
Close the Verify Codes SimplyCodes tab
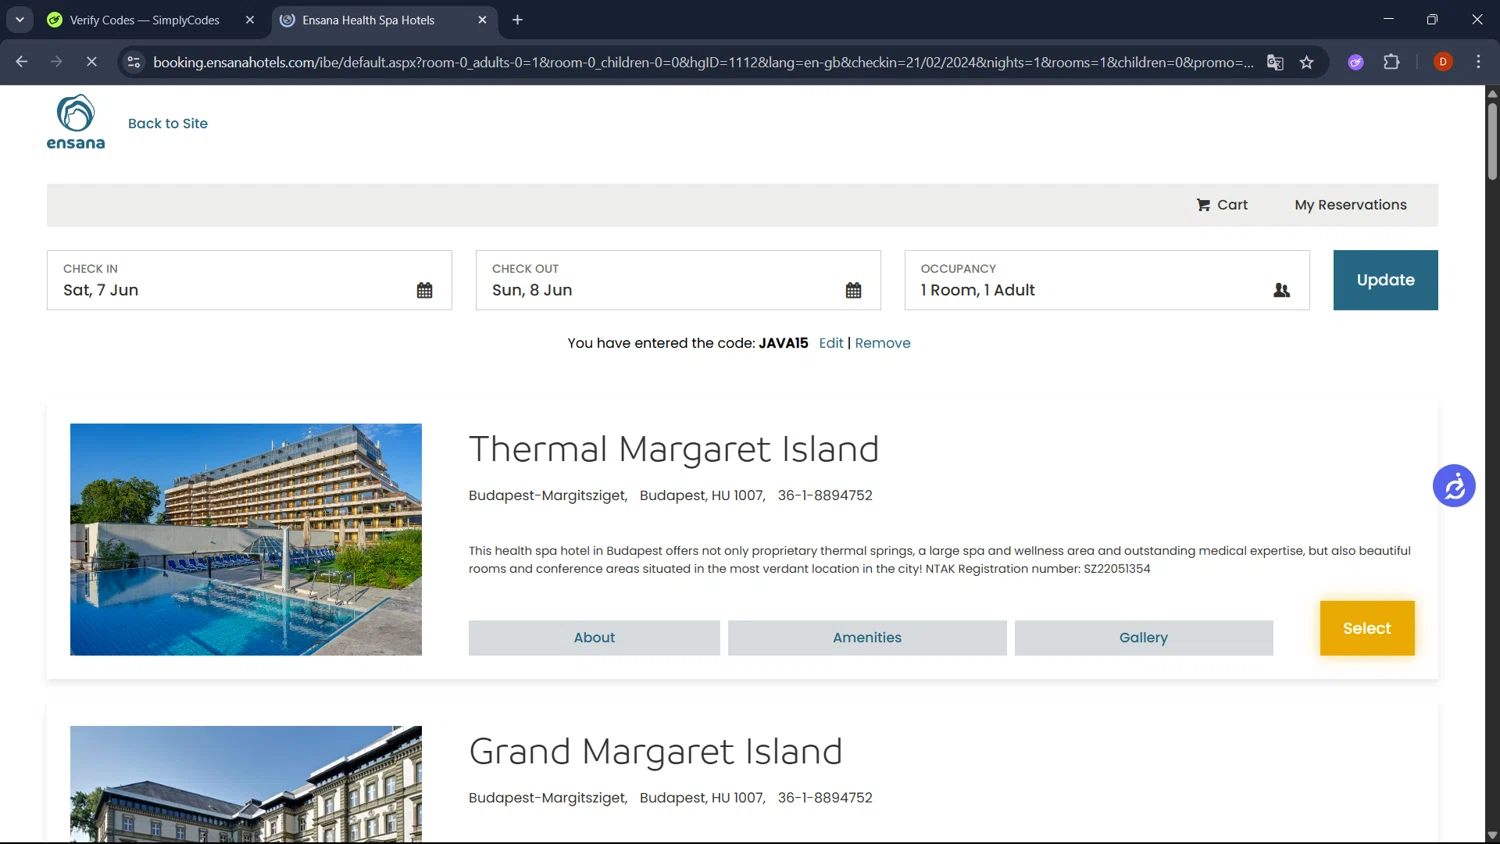click(x=250, y=20)
